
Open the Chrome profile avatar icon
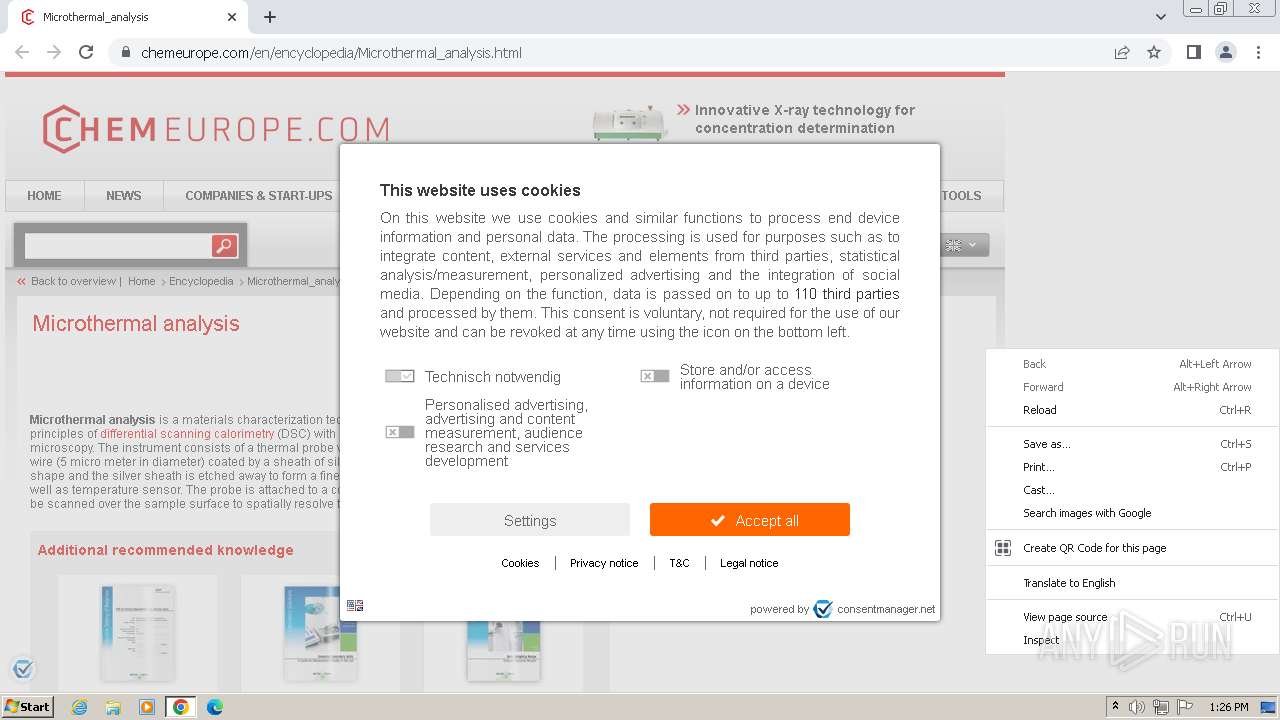pos(1225,52)
